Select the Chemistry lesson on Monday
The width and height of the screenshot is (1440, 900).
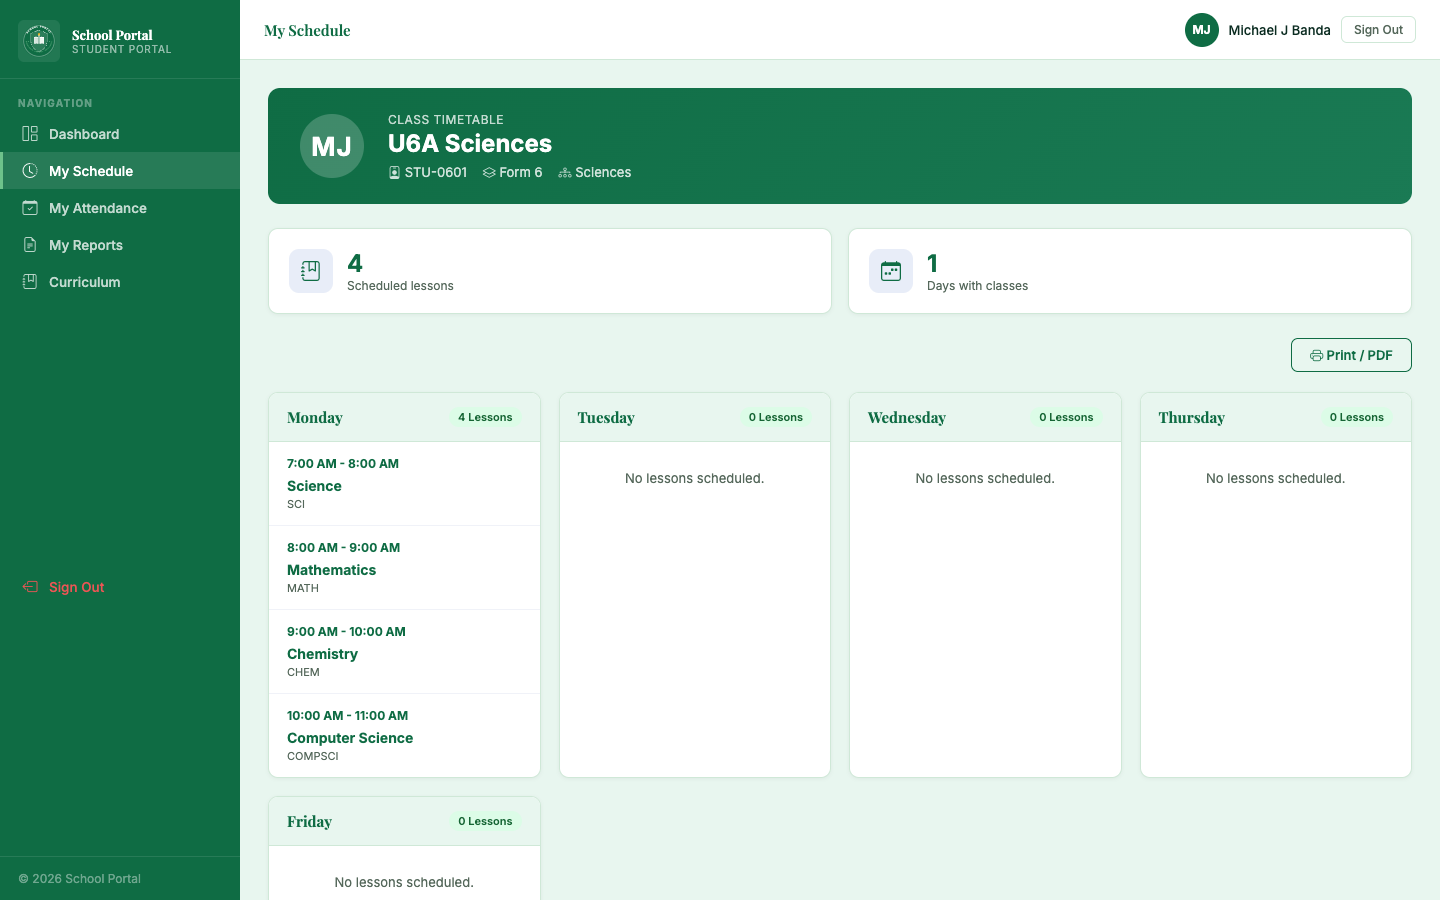coord(404,651)
